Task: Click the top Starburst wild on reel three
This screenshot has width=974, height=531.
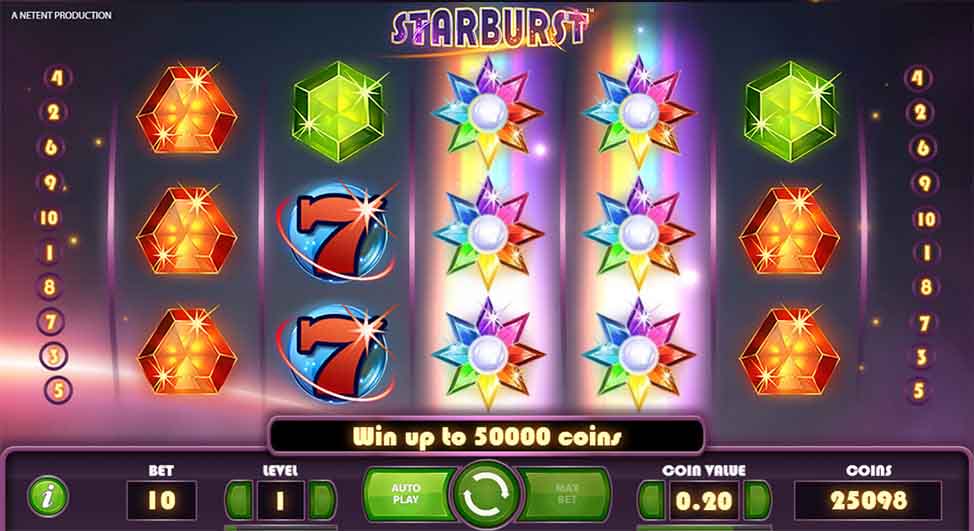Action: (488, 113)
